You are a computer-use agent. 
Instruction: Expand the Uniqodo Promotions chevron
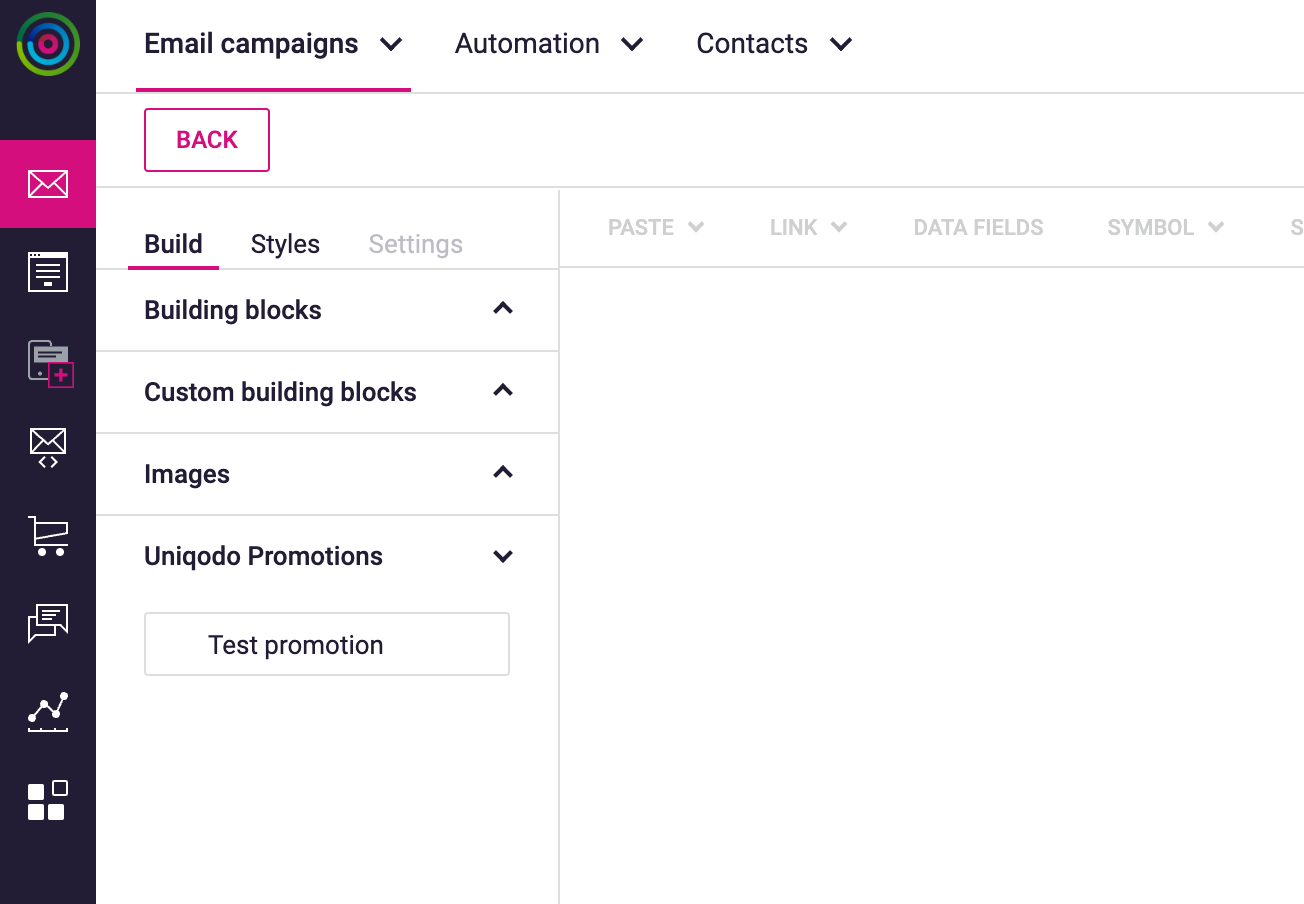[x=503, y=556]
